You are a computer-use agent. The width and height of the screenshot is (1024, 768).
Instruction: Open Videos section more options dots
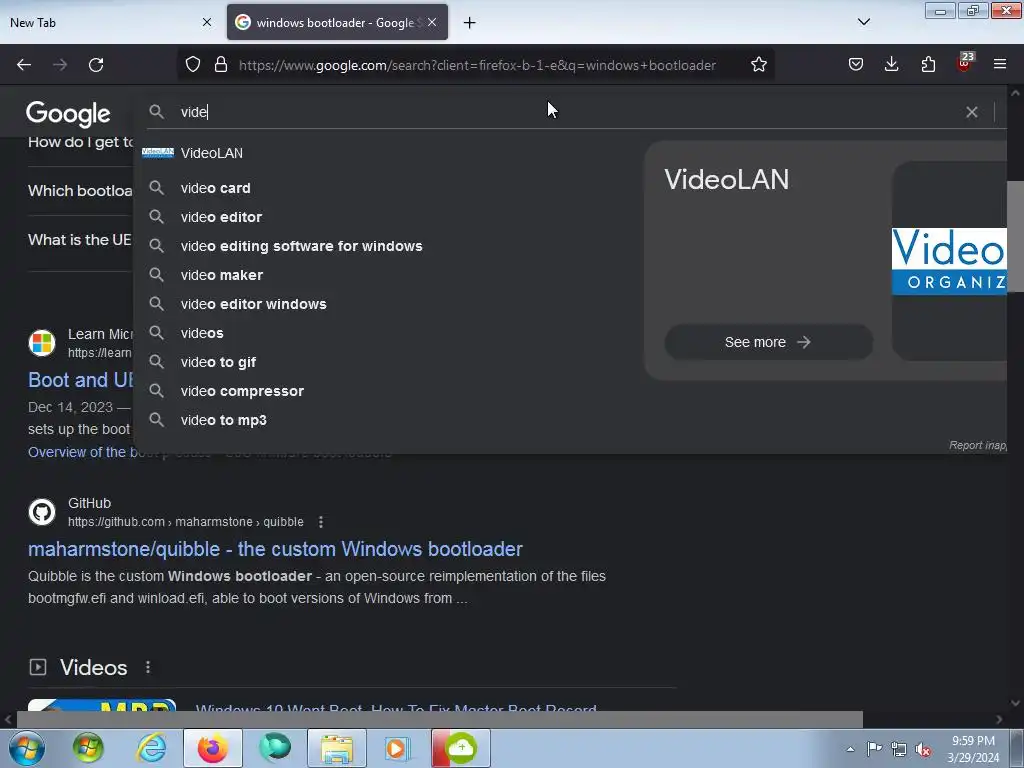tap(148, 667)
